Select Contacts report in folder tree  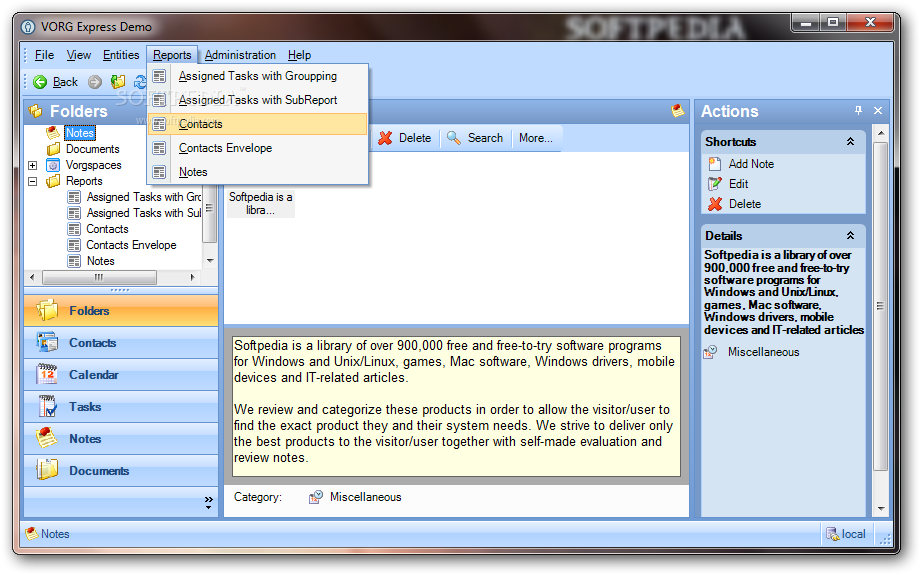107,229
